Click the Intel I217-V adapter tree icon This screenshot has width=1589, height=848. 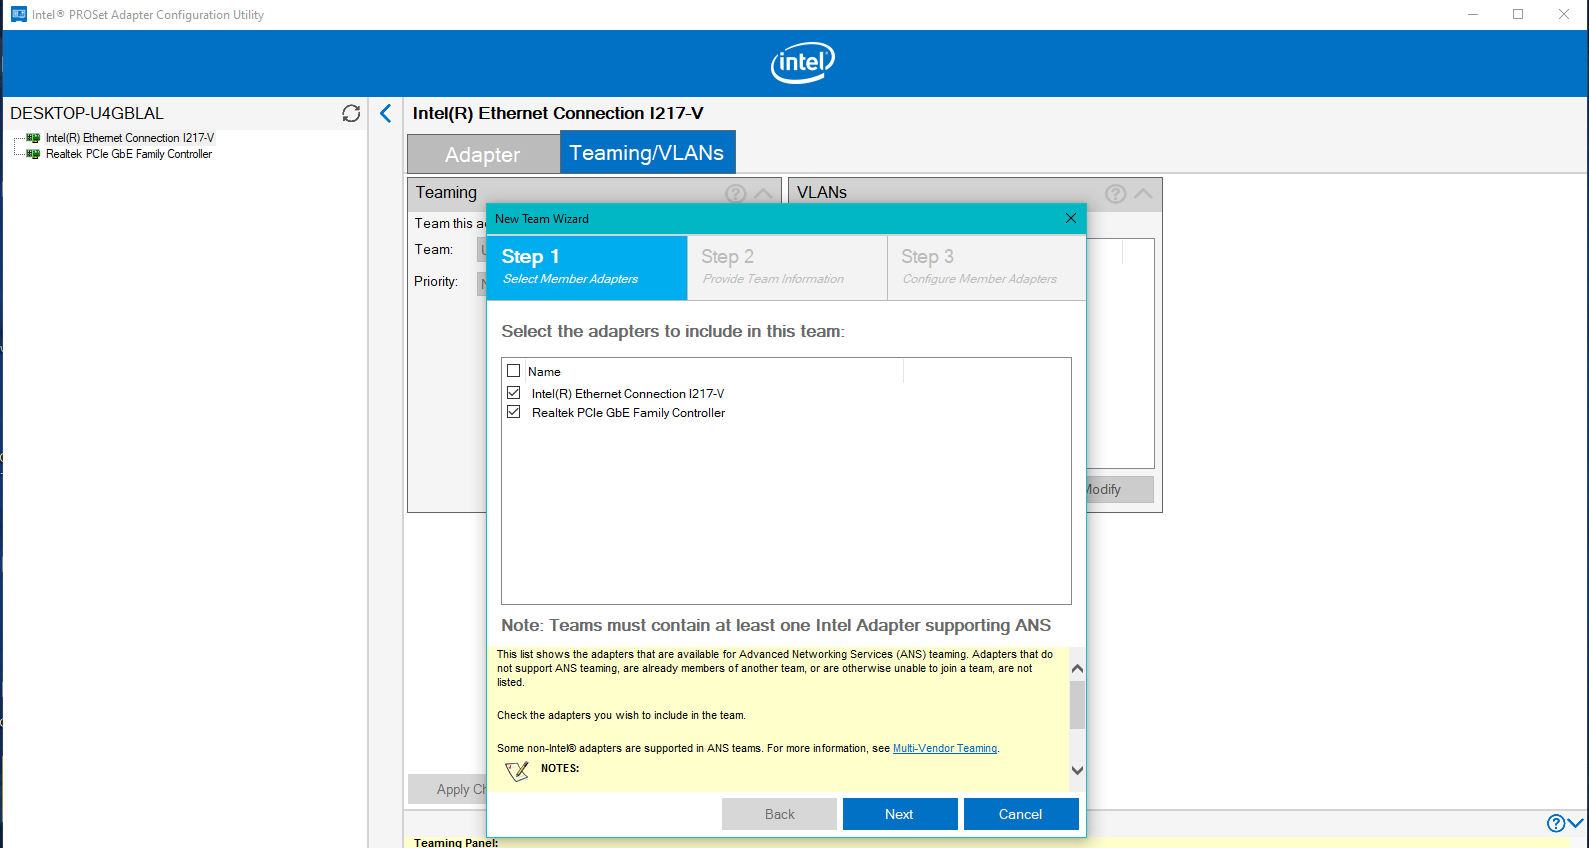tap(33, 138)
